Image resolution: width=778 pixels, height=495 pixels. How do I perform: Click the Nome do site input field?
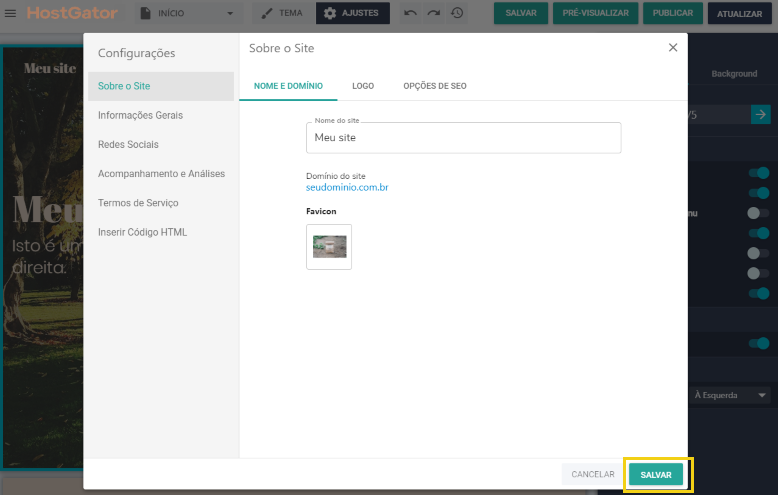(463, 138)
